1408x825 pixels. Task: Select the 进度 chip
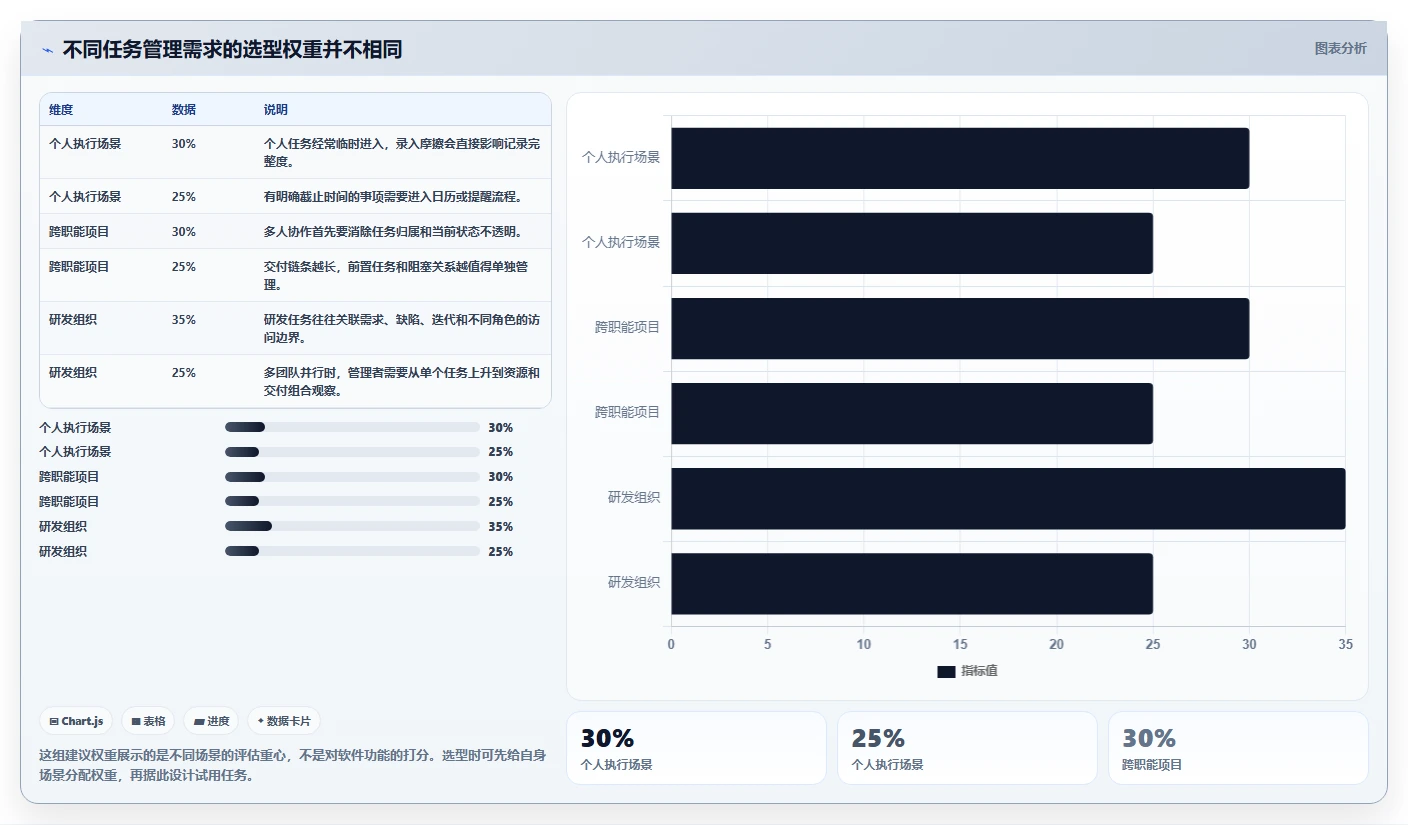(x=211, y=721)
